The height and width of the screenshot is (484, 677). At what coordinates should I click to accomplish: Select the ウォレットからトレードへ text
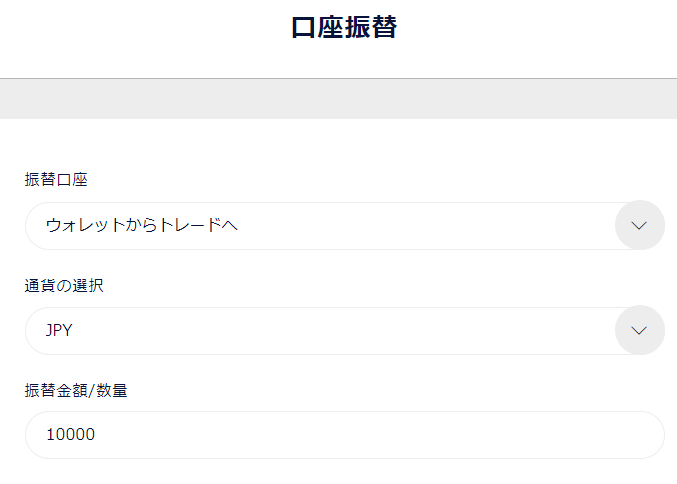point(142,226)
